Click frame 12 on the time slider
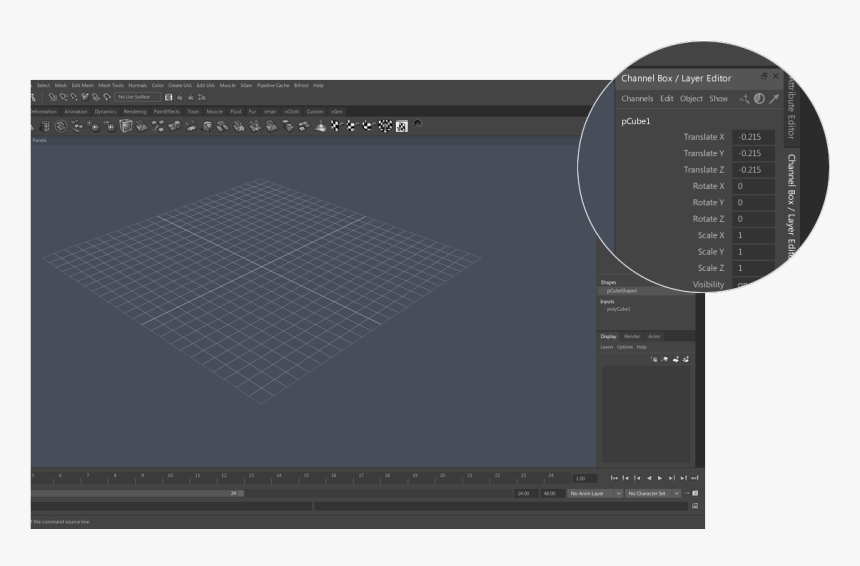Image resolution: width=860 pixels, height=566 pixels. click(x=224, y=478)
